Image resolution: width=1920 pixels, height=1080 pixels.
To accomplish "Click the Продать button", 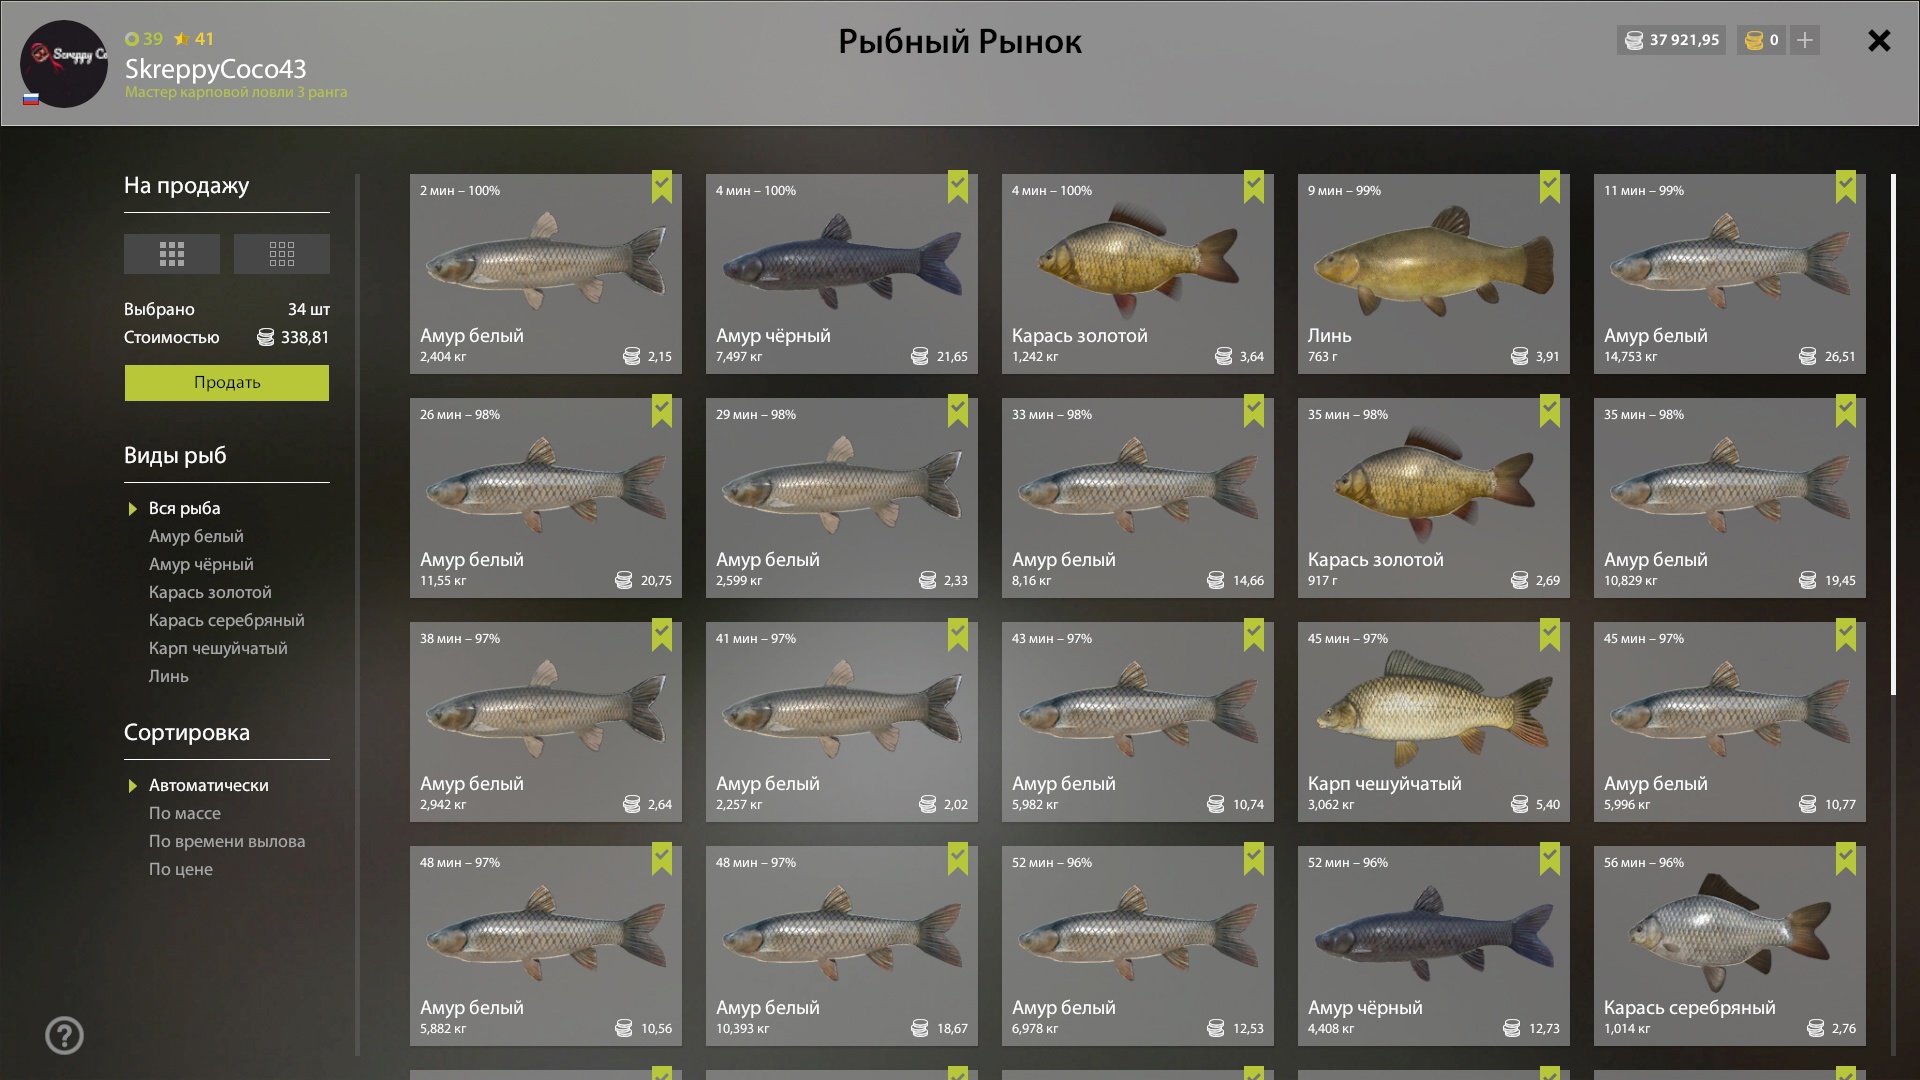I will click(227, 383).
